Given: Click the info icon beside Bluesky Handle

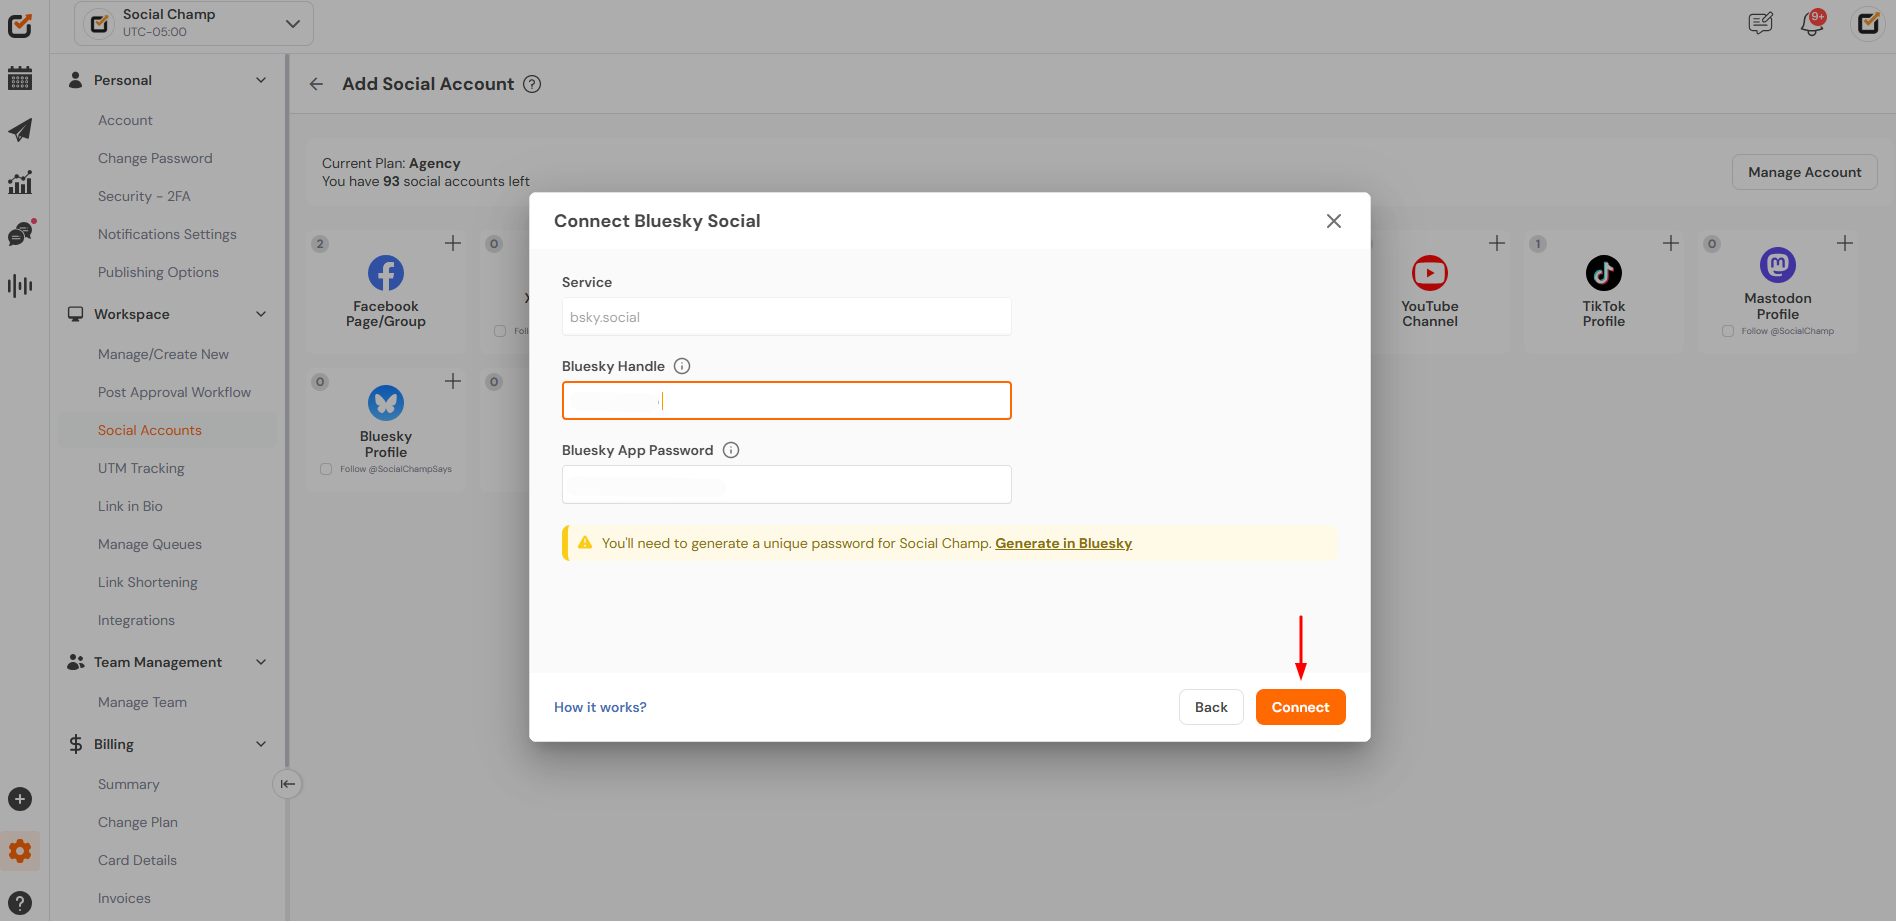Looking at the screenshot, I should coord(682,366).
